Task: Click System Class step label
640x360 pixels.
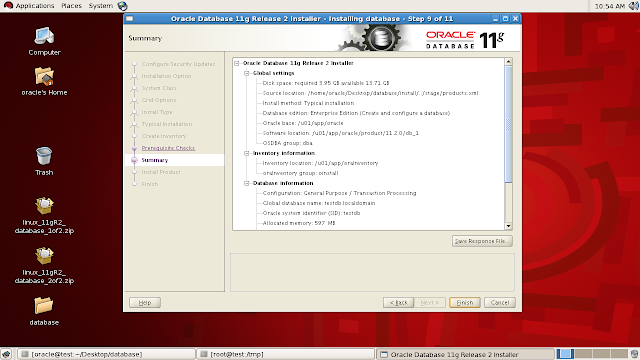Action: pyautogui.click(x=159, y=88)
